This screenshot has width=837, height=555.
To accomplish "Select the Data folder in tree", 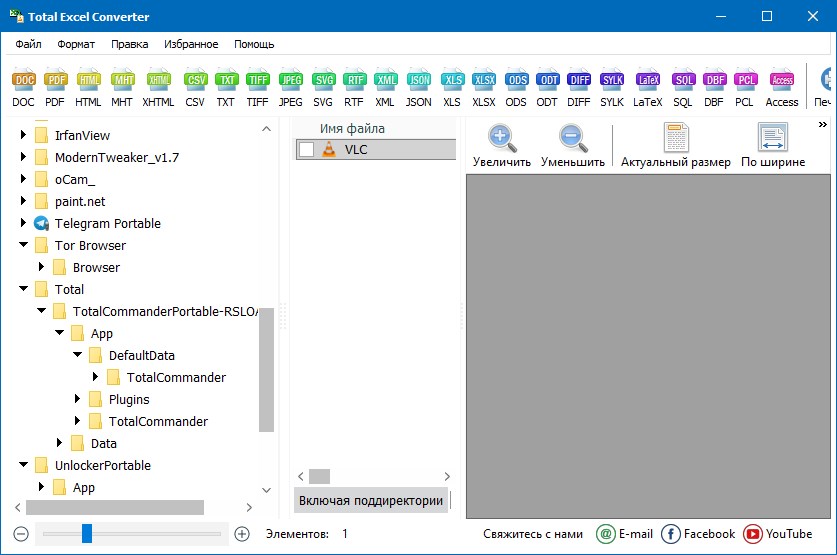I will click(x=103, y=443).
